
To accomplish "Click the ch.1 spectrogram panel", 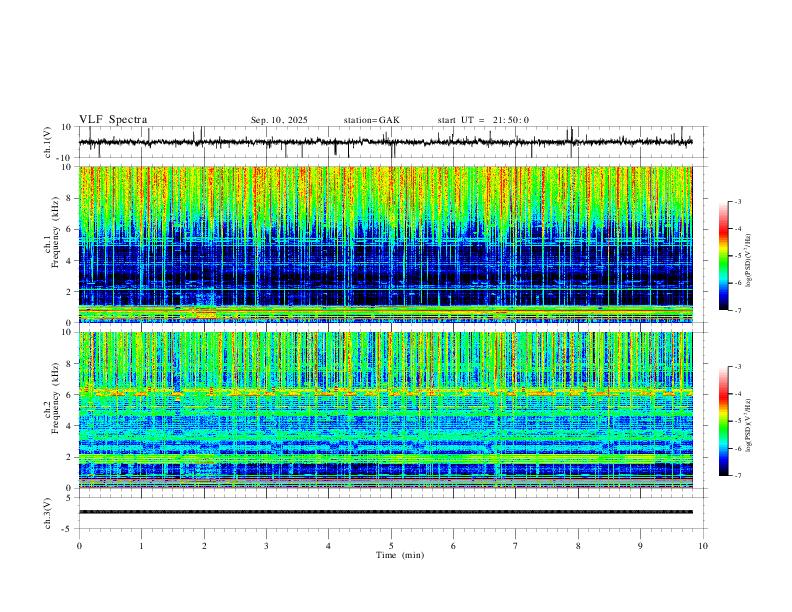I will coord(385,244).
